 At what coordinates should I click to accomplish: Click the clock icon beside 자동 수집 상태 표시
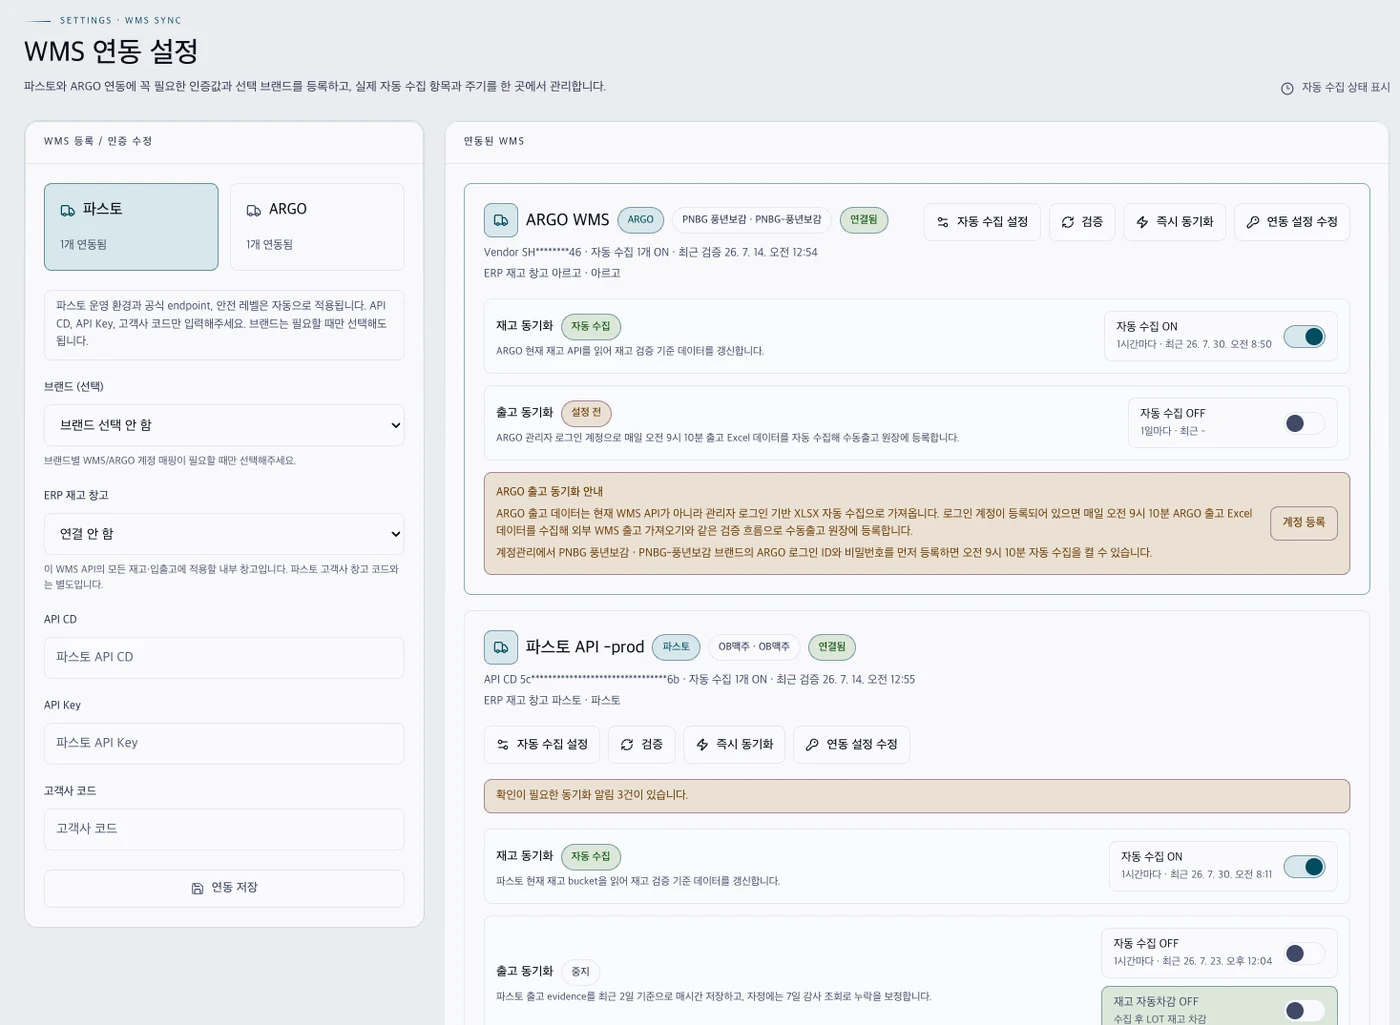point(1287,88)
